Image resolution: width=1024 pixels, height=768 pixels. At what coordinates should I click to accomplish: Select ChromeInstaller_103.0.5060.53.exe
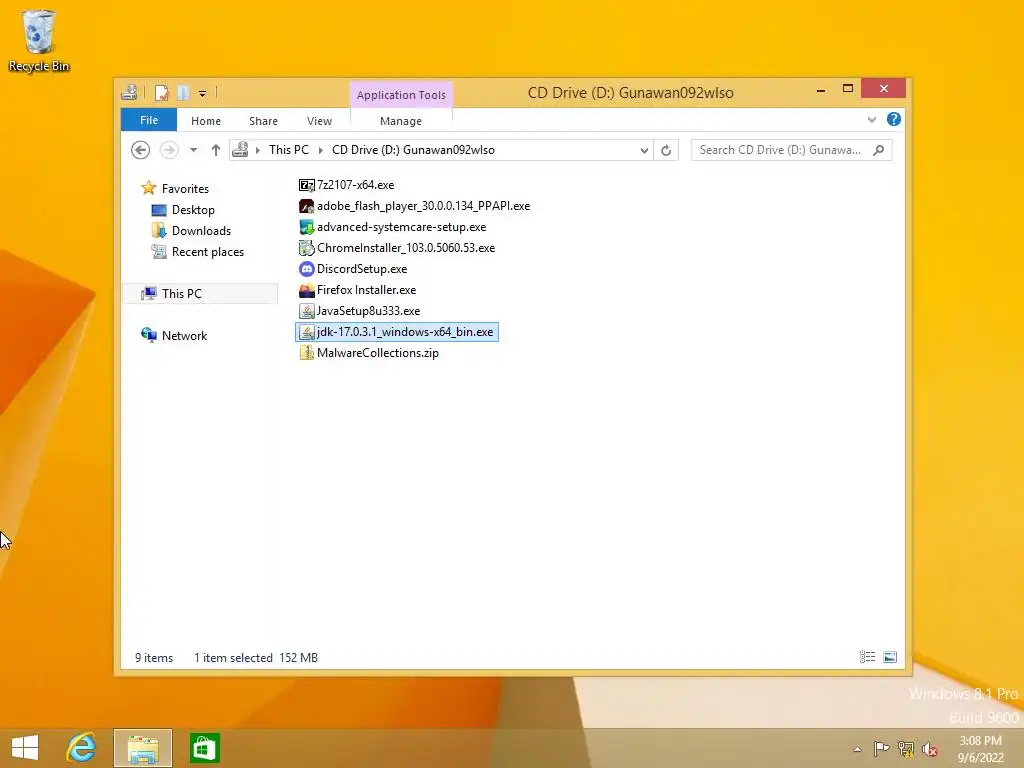coord(406,248)
